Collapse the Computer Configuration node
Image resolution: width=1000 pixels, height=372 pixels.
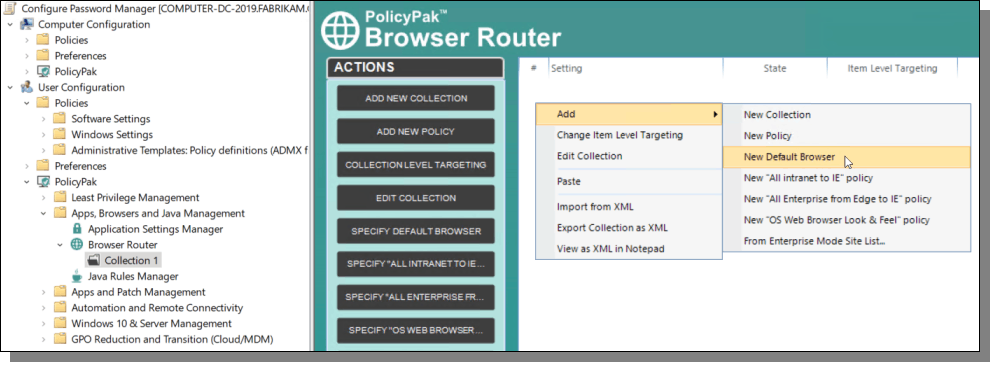(10, 24)
